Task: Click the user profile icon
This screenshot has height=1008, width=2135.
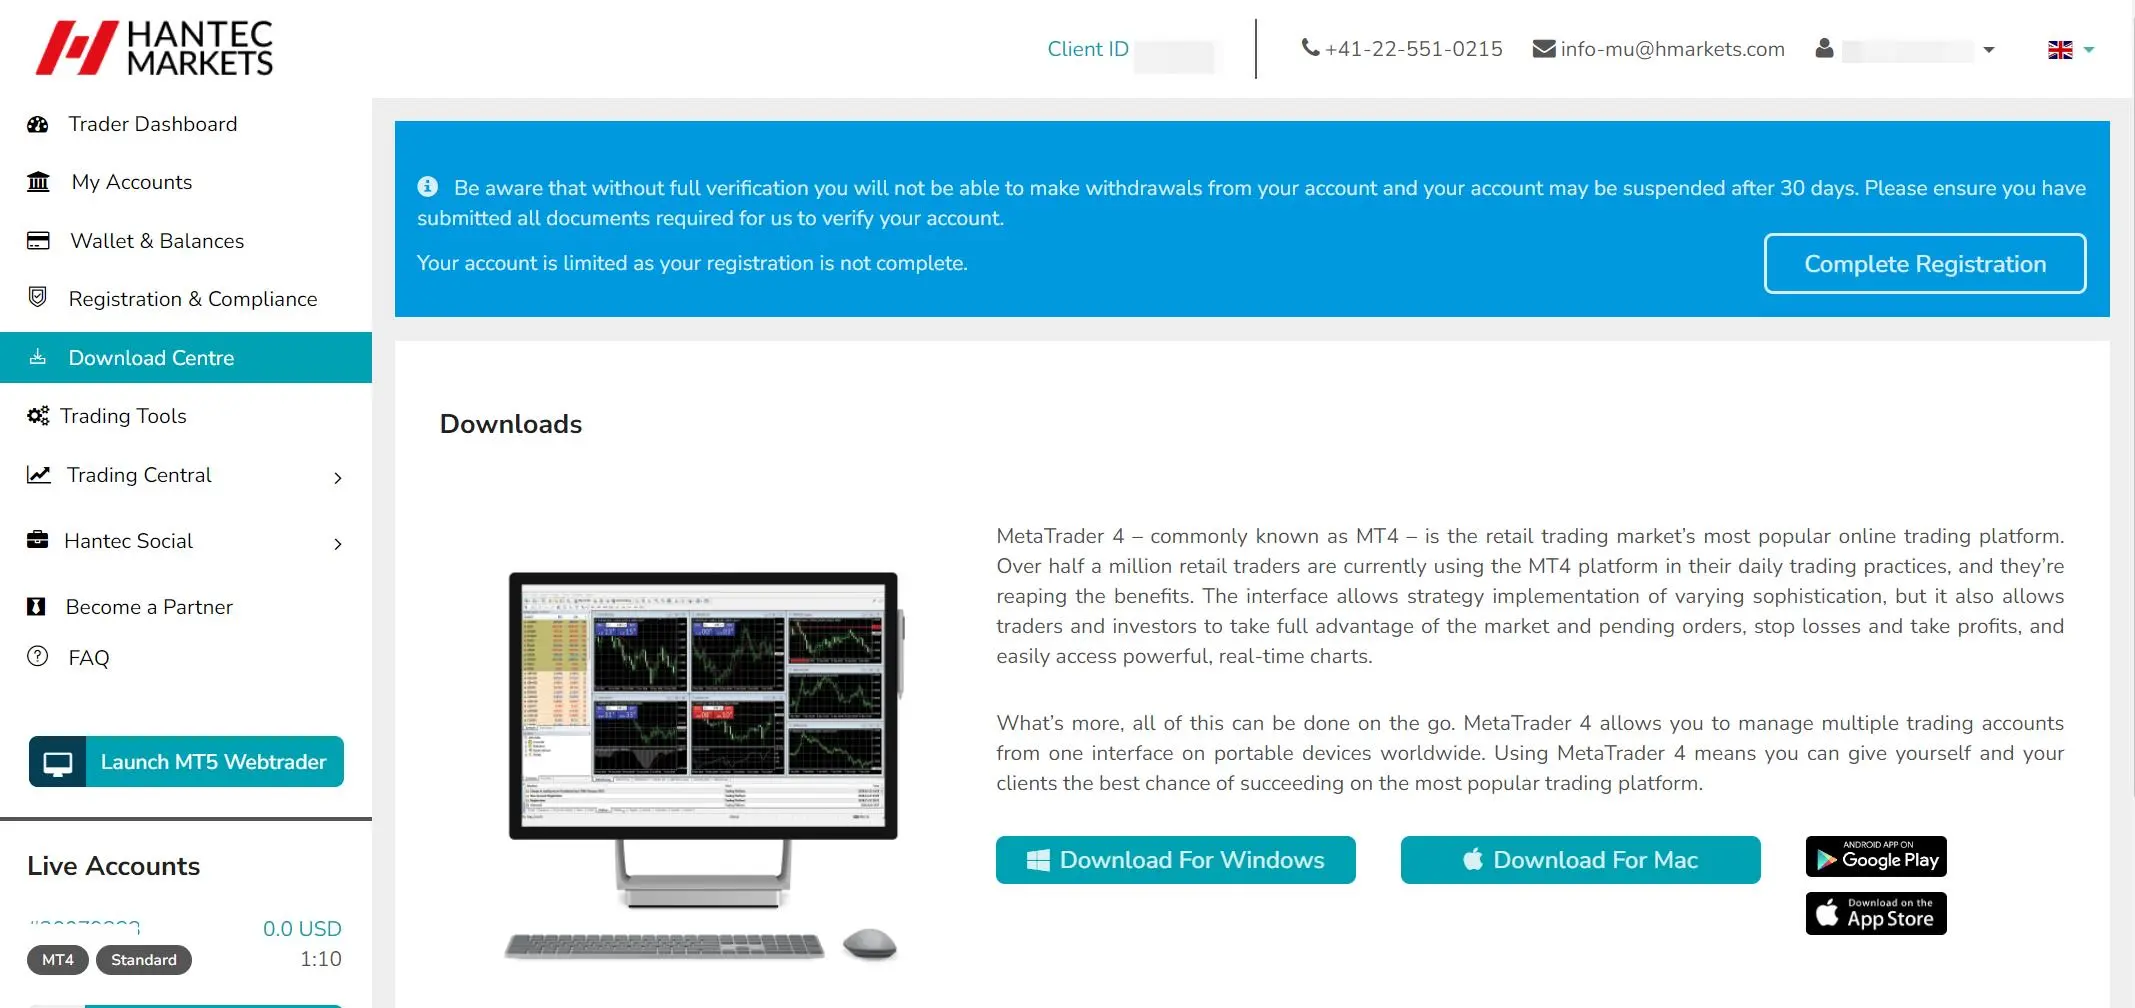Action: pos(1824,48)
